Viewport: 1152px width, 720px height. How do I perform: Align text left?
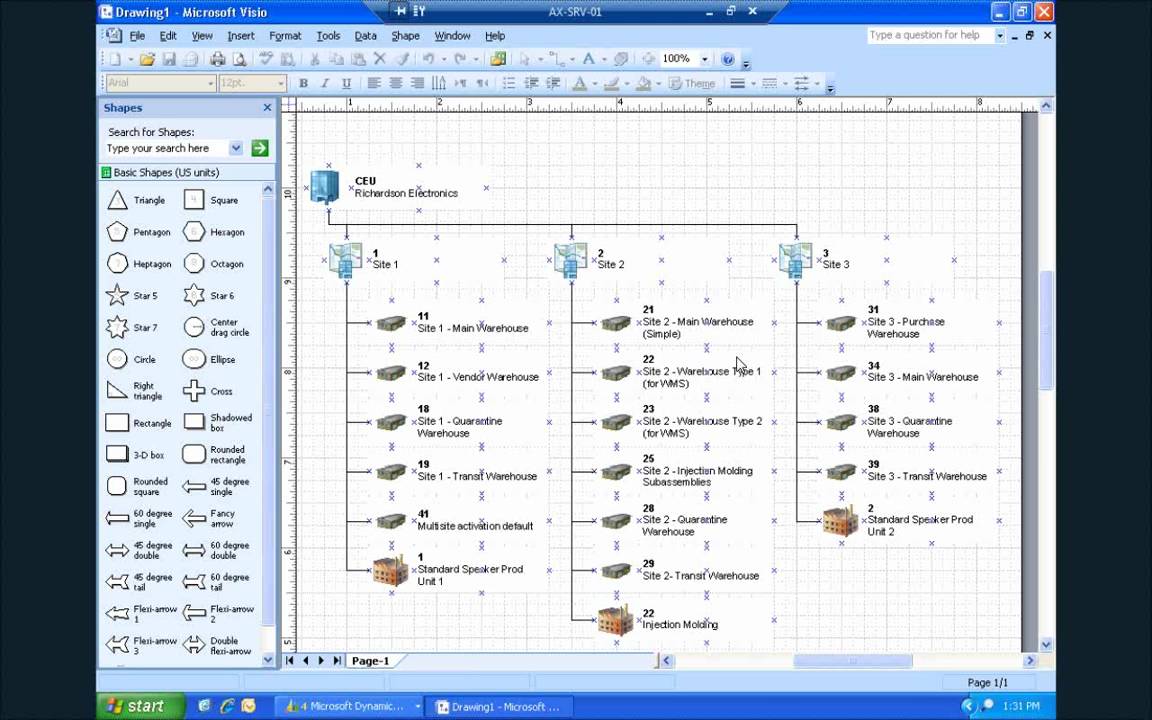[x=374, y=83]
